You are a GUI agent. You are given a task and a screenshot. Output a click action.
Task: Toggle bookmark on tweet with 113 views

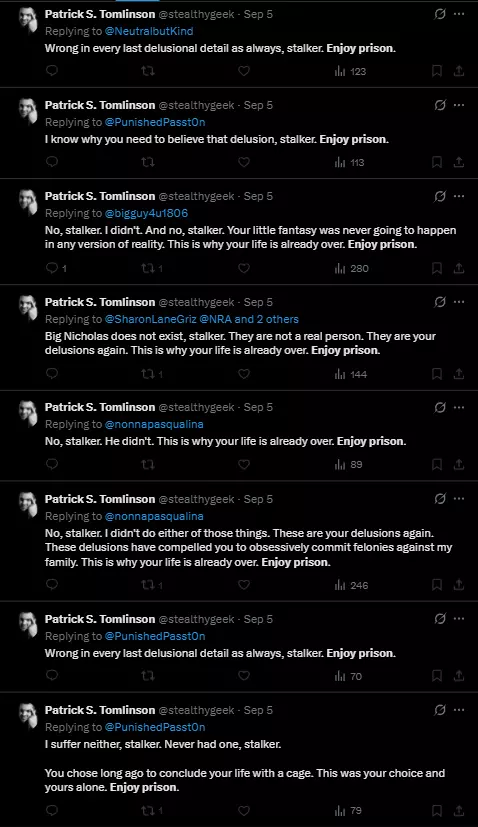(x=436, y=162)
